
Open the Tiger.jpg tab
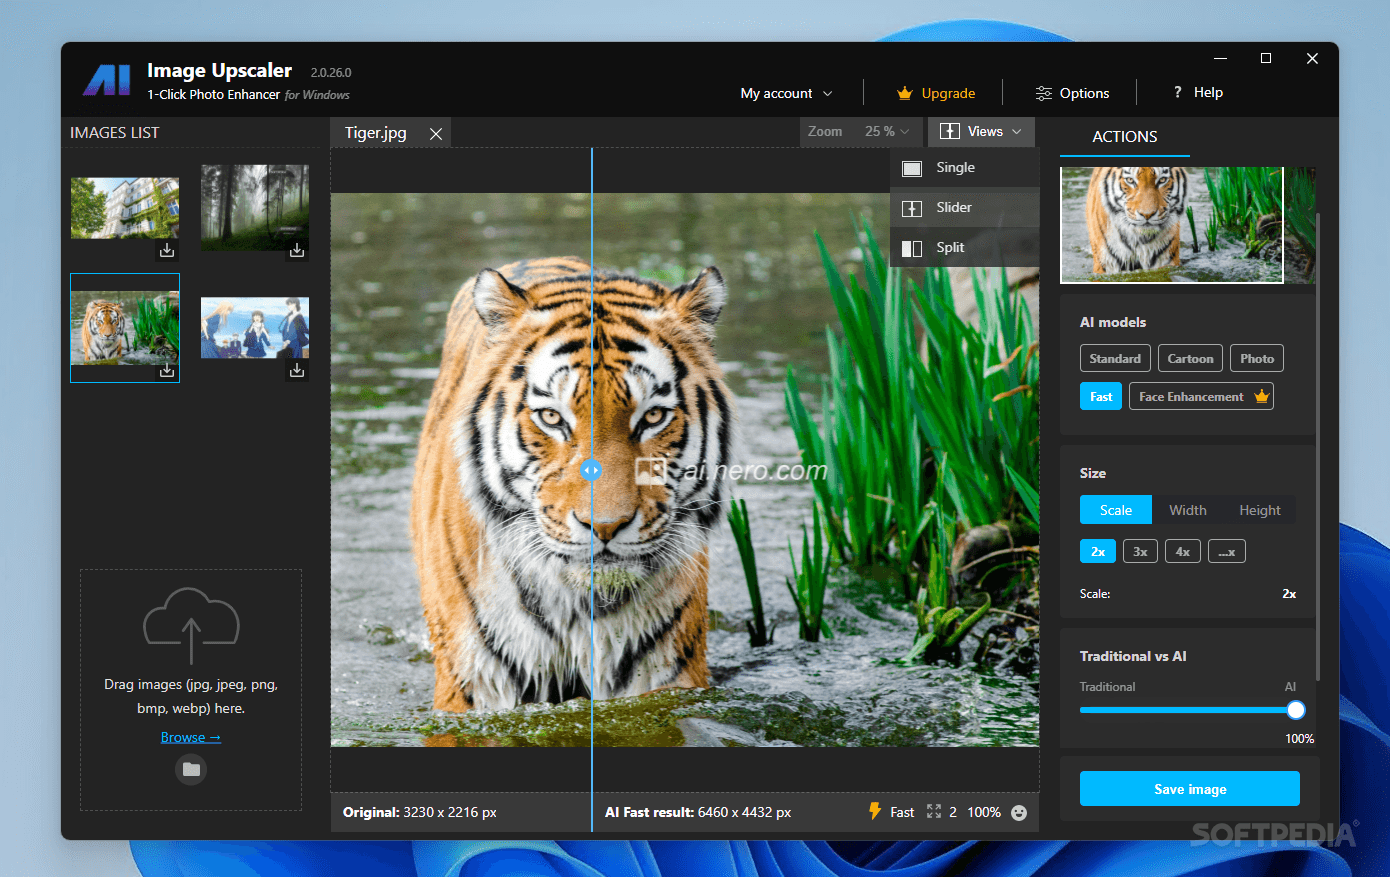(x=376, y=133)
